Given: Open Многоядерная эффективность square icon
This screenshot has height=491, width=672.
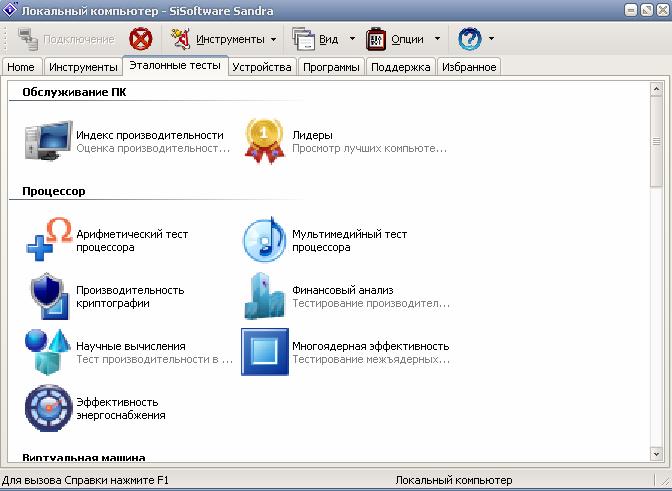Looking at the screenshot, I should 265,352.
